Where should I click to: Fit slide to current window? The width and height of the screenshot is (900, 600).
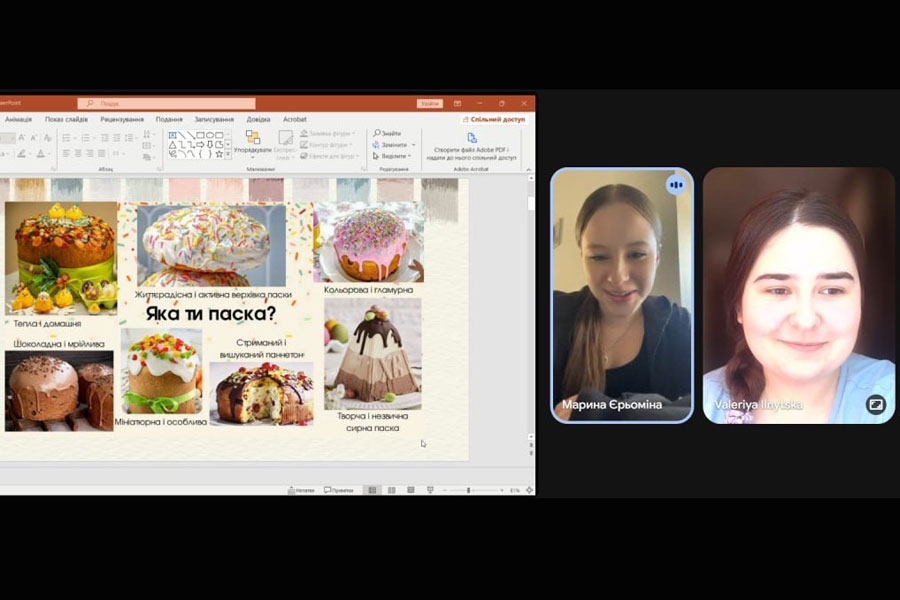point(527,490)
